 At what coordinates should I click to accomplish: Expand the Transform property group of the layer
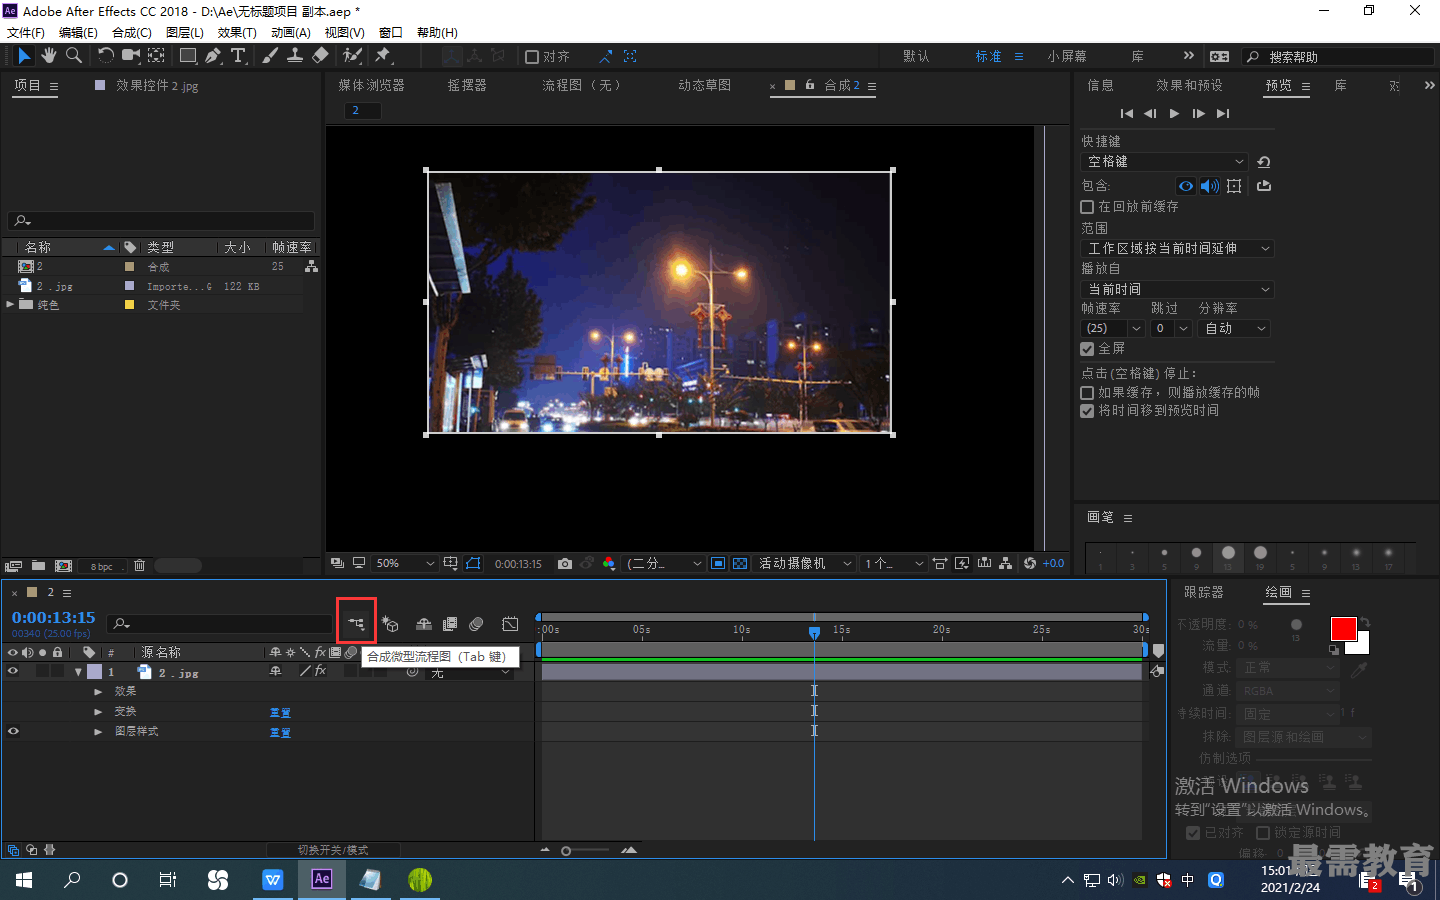pos(98,712)
